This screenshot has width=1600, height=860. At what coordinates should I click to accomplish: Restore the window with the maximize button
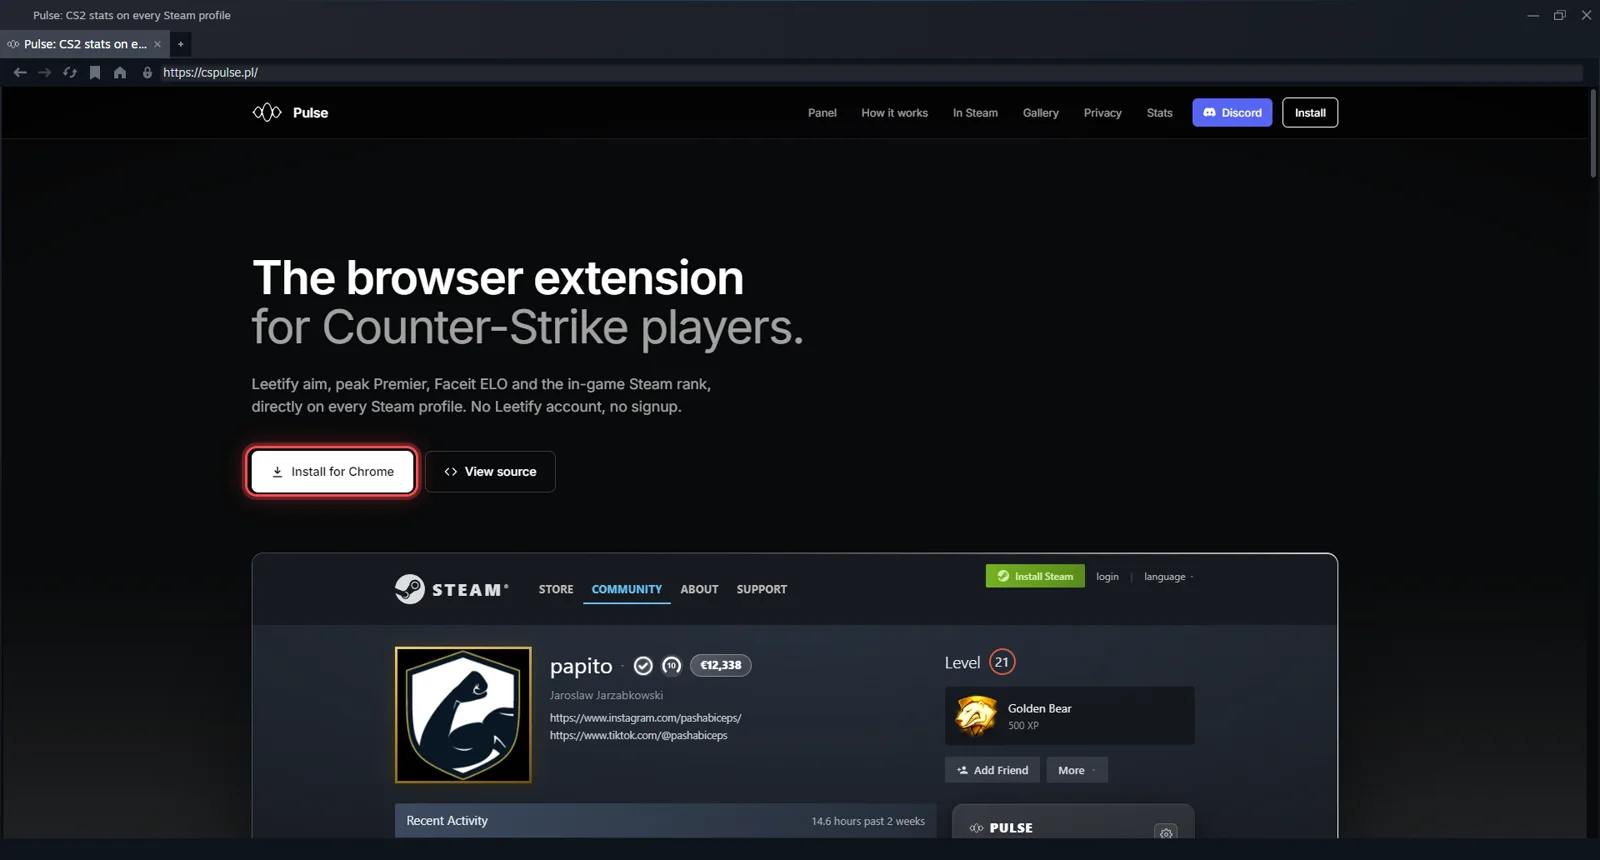[1559, 15]
